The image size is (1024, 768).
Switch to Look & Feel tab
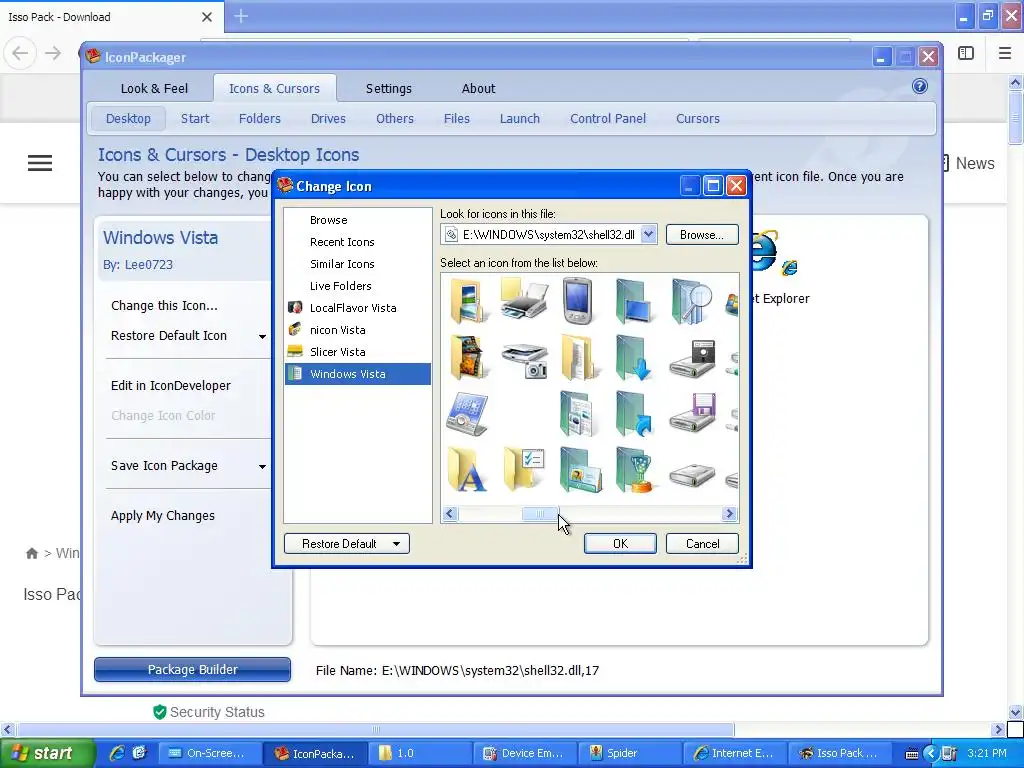tap(154, 89)
